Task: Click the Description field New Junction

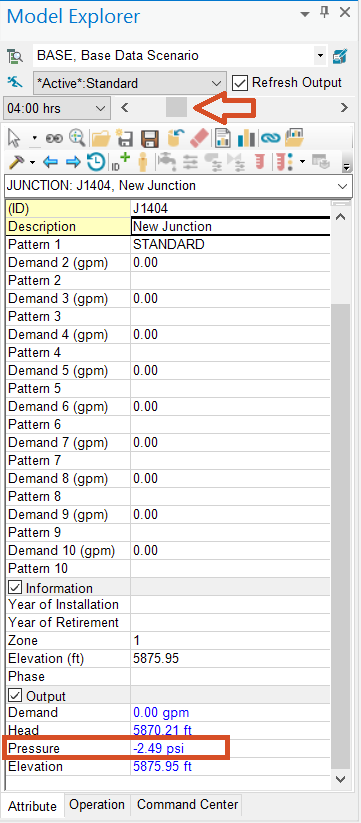Action: coord(231,227)
